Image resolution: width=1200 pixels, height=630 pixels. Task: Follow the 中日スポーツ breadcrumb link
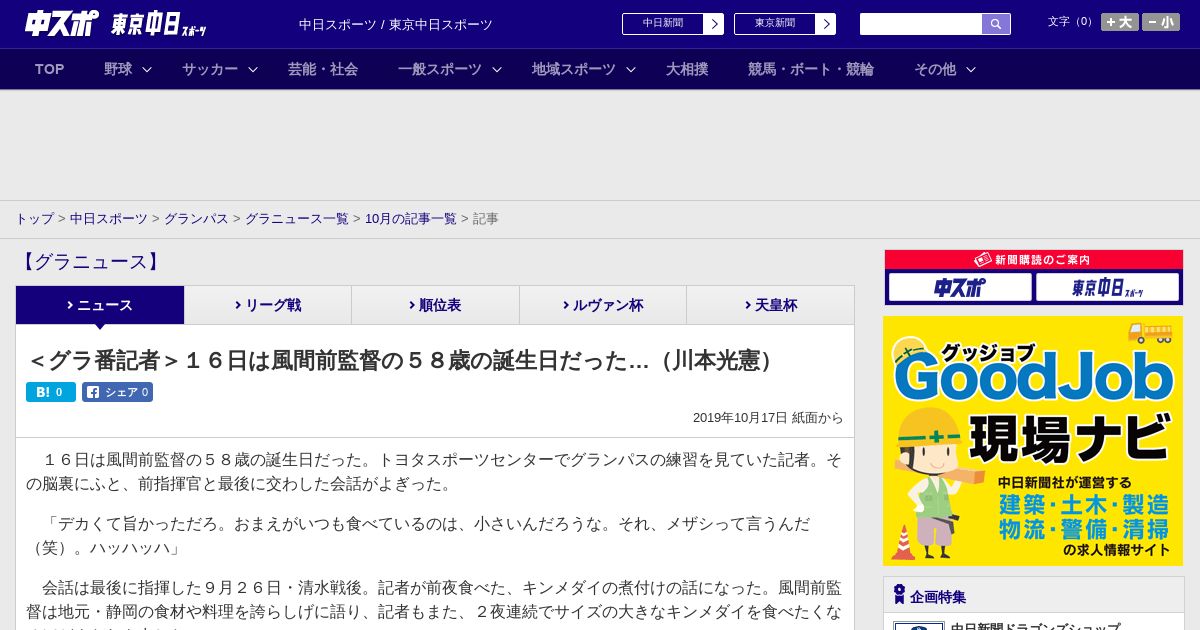[109, 219]
